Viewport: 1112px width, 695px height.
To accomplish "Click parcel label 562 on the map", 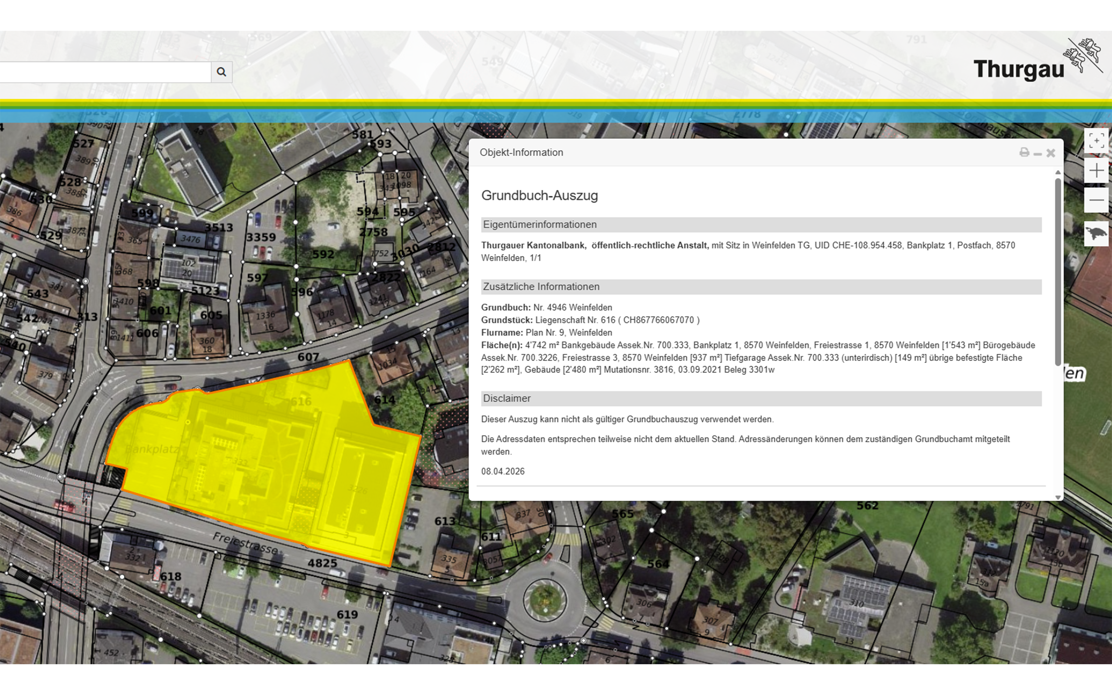I will (867, 506).
